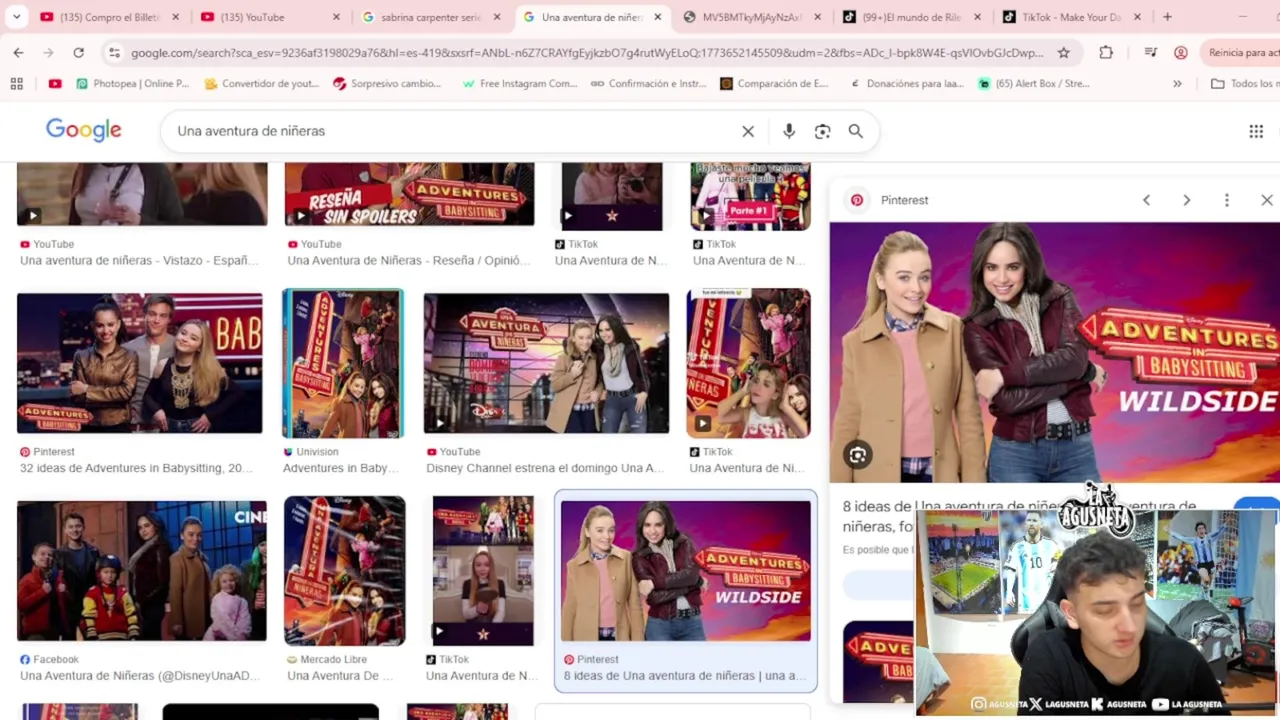This screenshot has width=1280, height=720.
Task: Switch to TikTok Make Your Day tab
Action: [1070, 17]
